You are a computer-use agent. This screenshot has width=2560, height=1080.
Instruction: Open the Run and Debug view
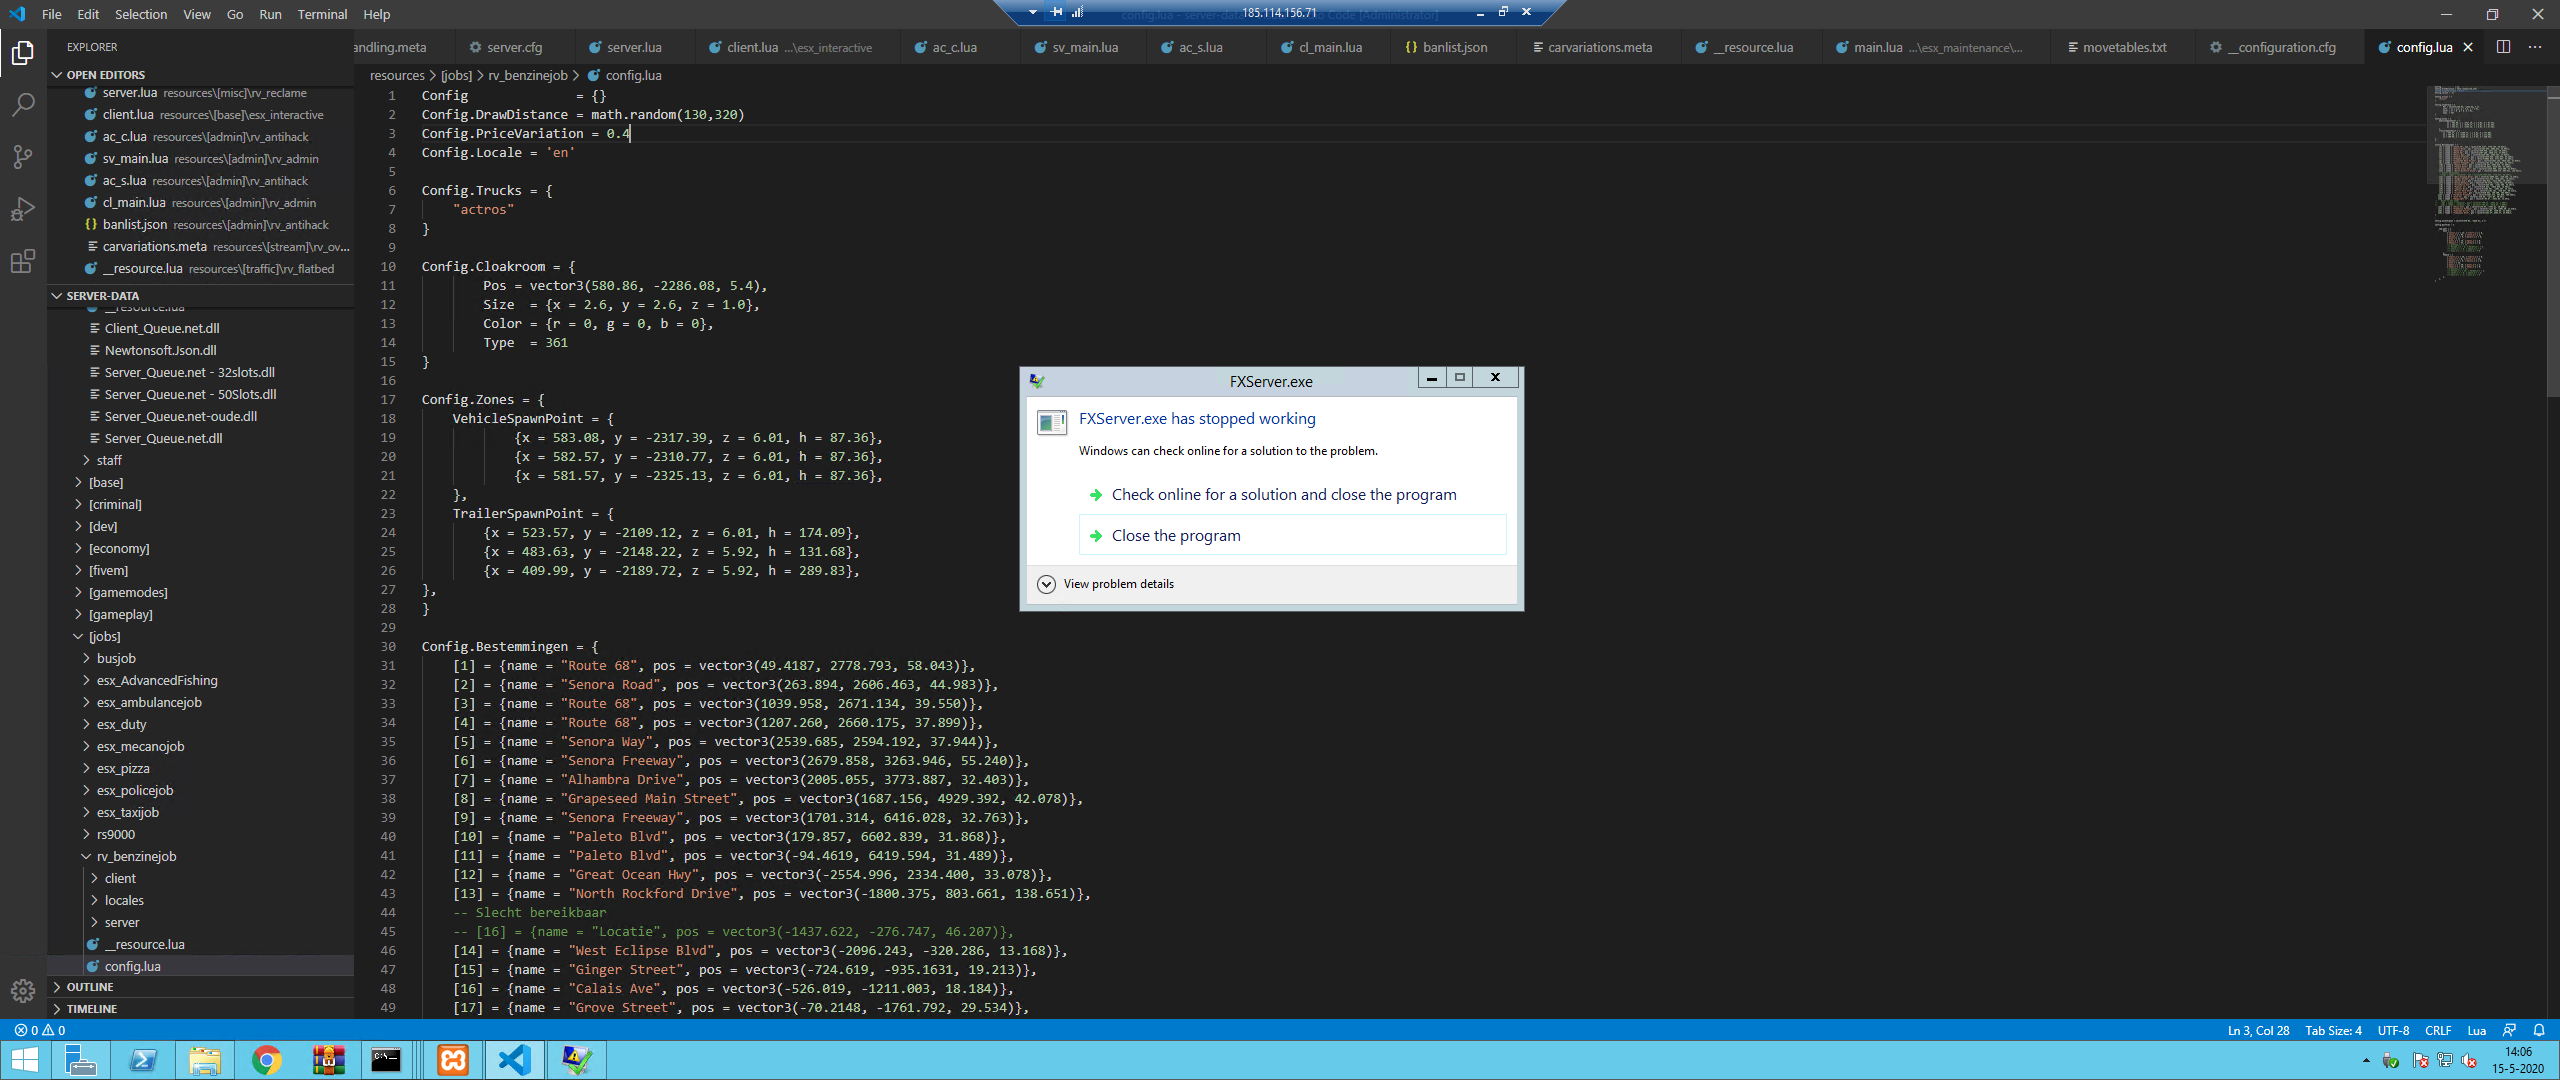23,209
